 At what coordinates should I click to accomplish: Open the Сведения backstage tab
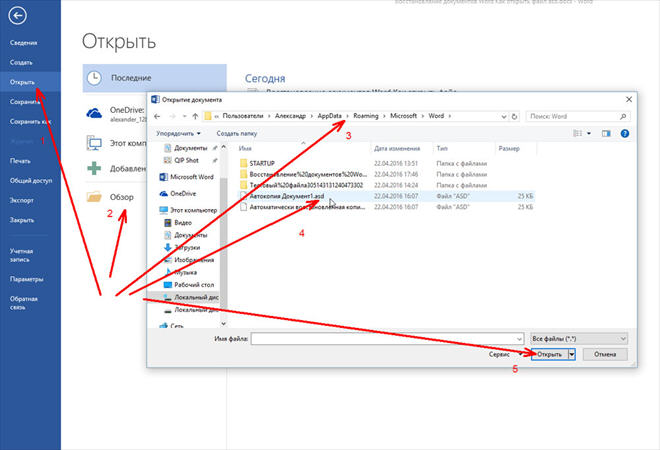24,43
